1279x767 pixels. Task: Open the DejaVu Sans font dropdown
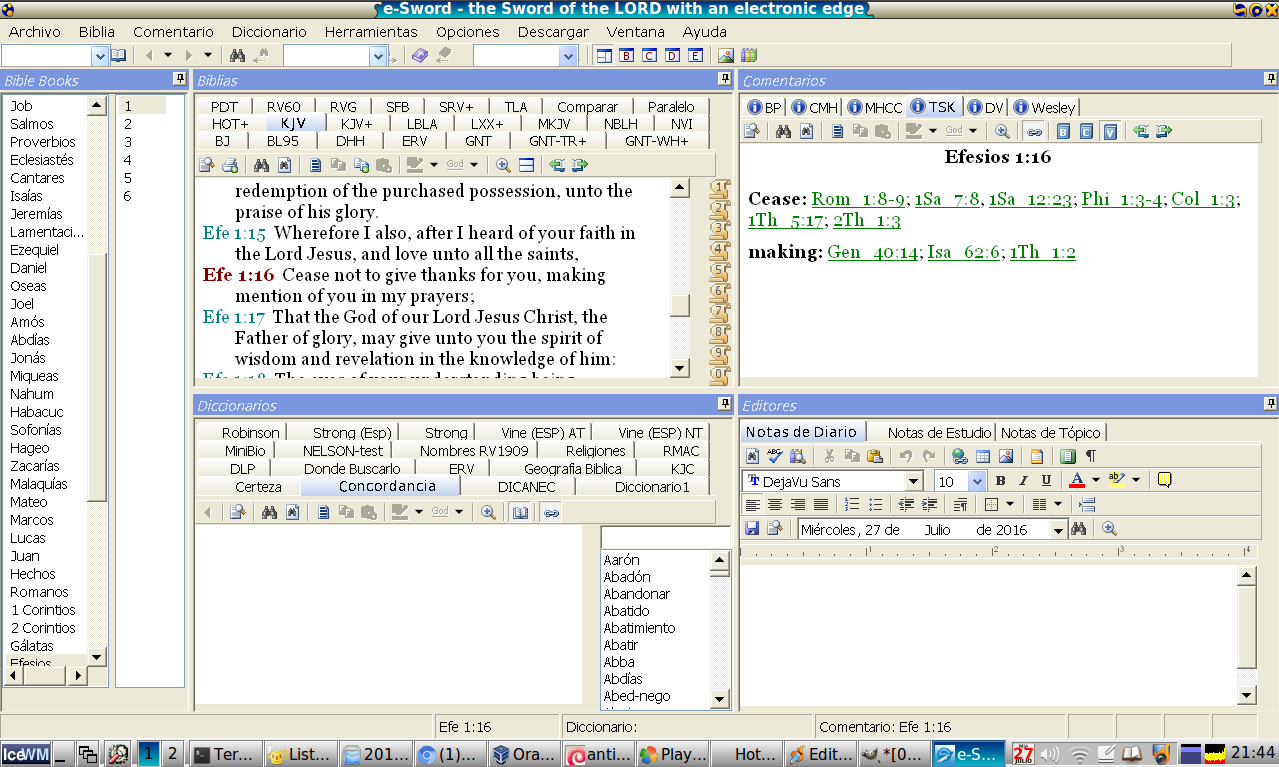point(913,482)
